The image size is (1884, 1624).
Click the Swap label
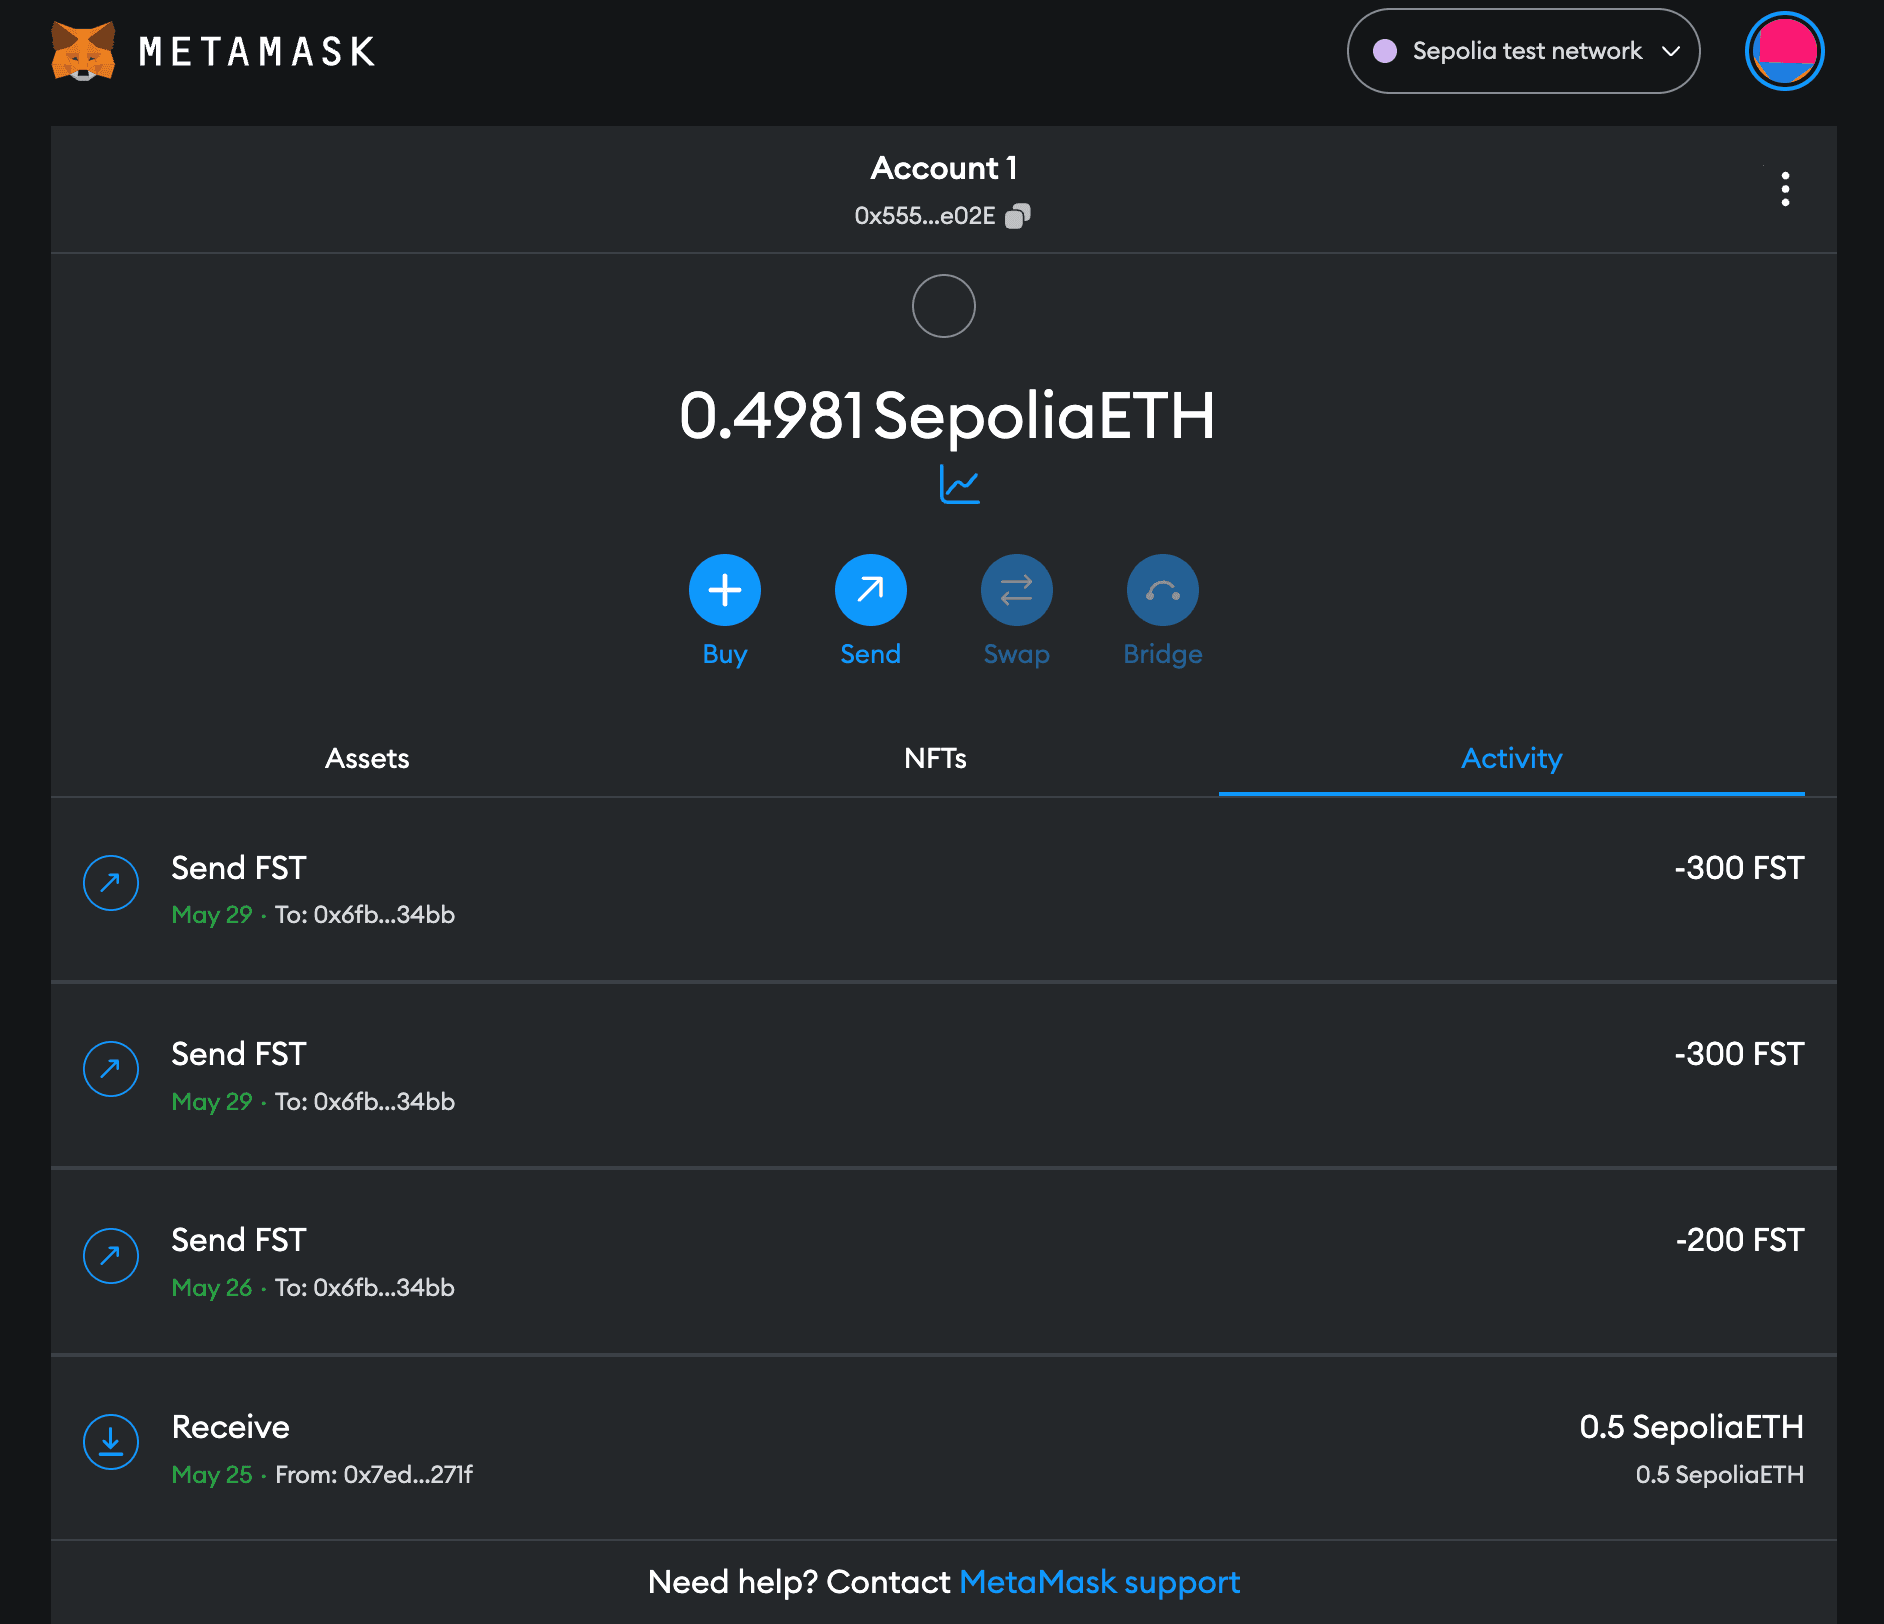click(x=1017, y=654)
